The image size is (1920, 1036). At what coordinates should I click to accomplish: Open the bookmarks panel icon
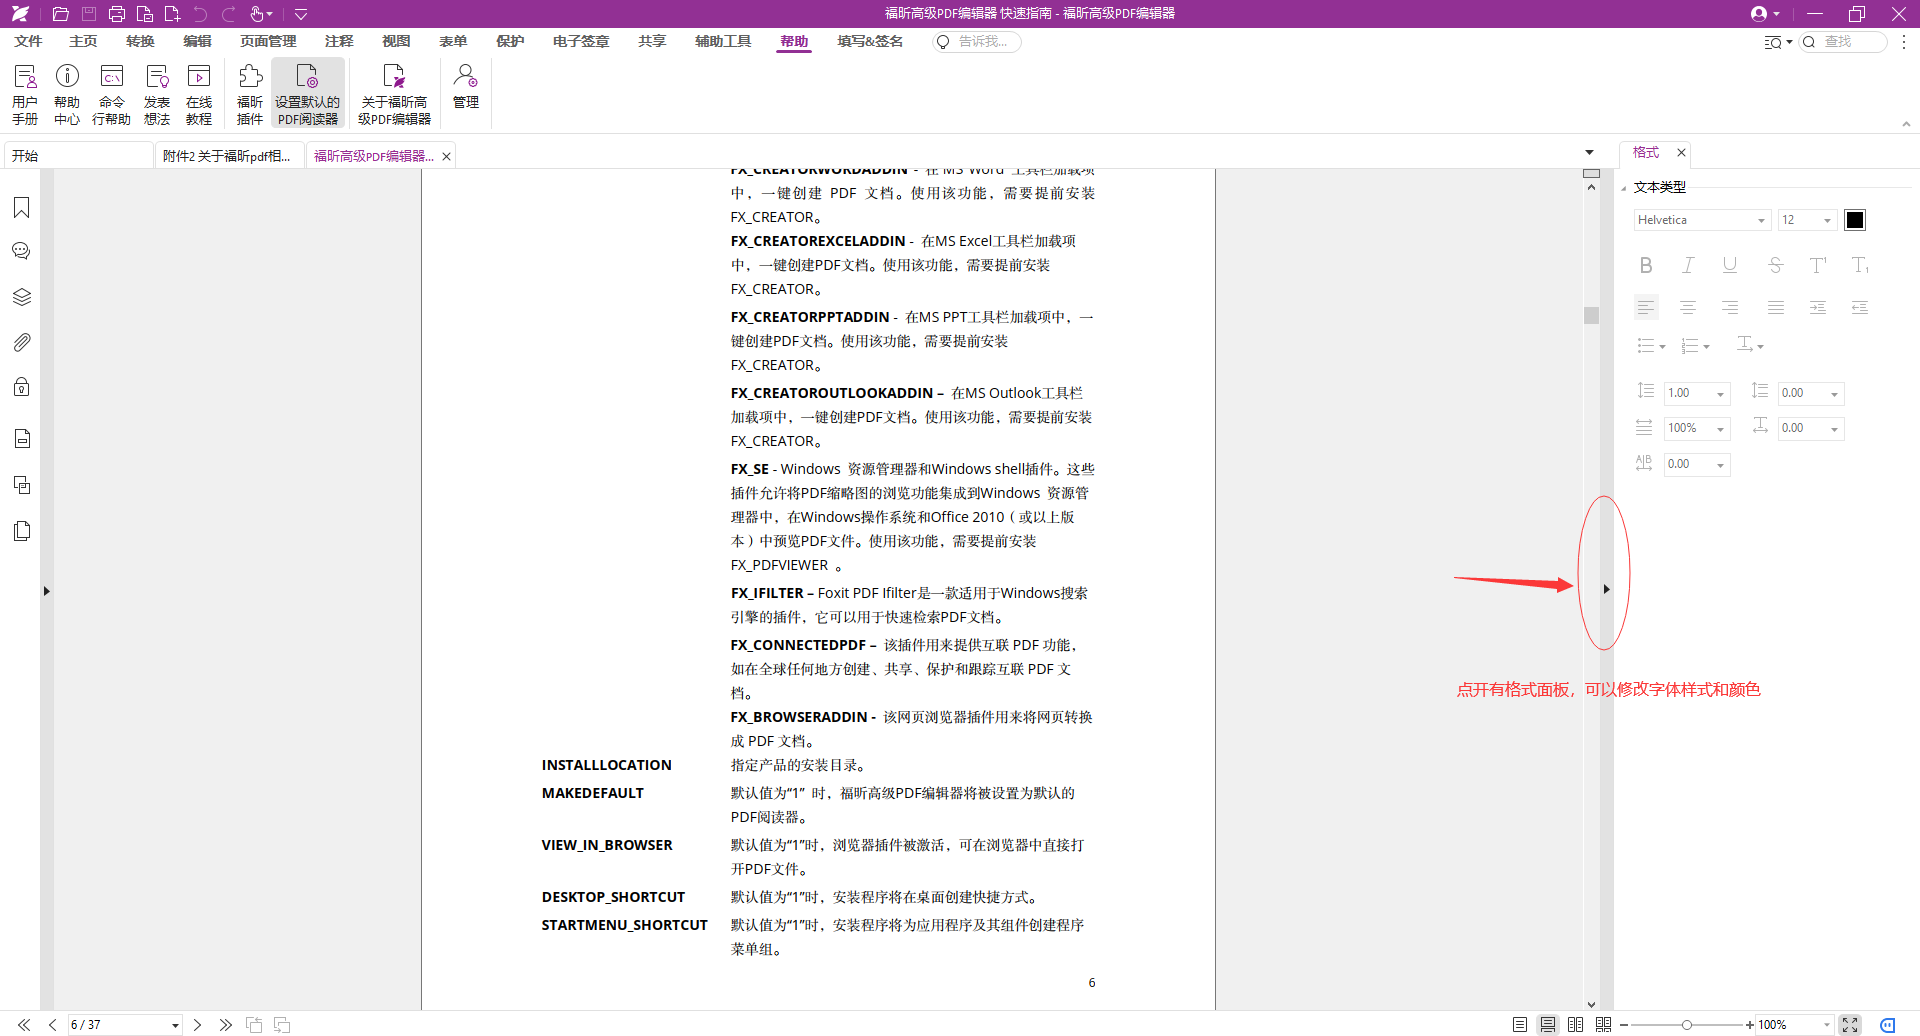pos(21,207)
